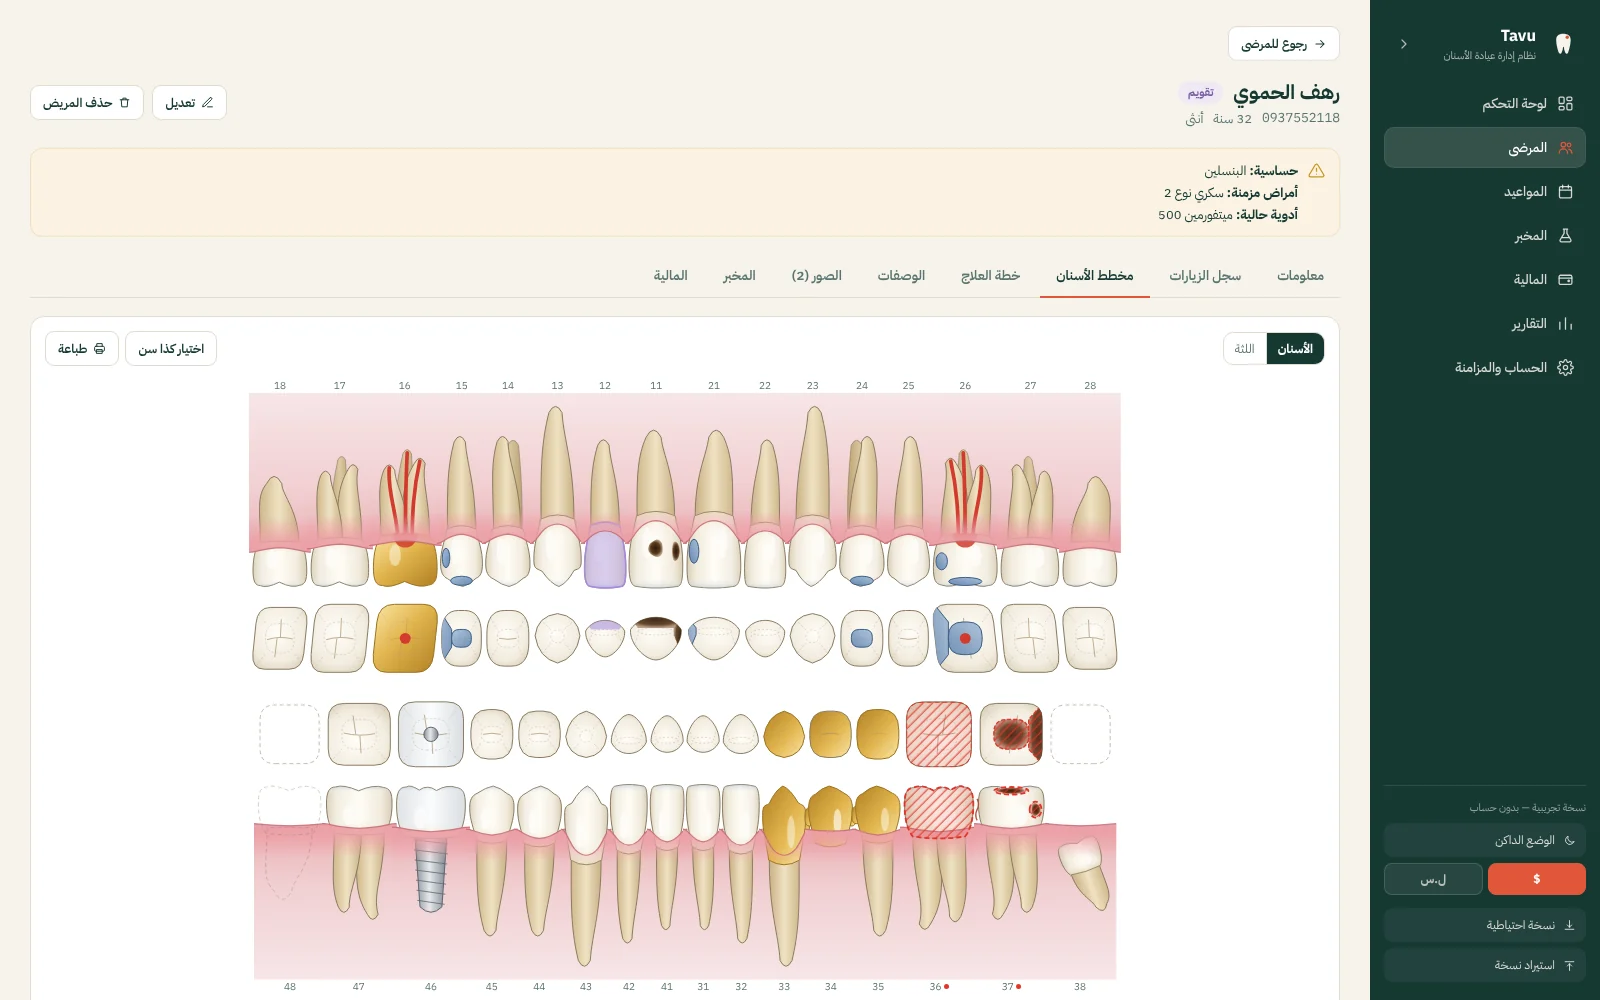Toggle الوضع الداكن dark mode

tap(1485, 840)
